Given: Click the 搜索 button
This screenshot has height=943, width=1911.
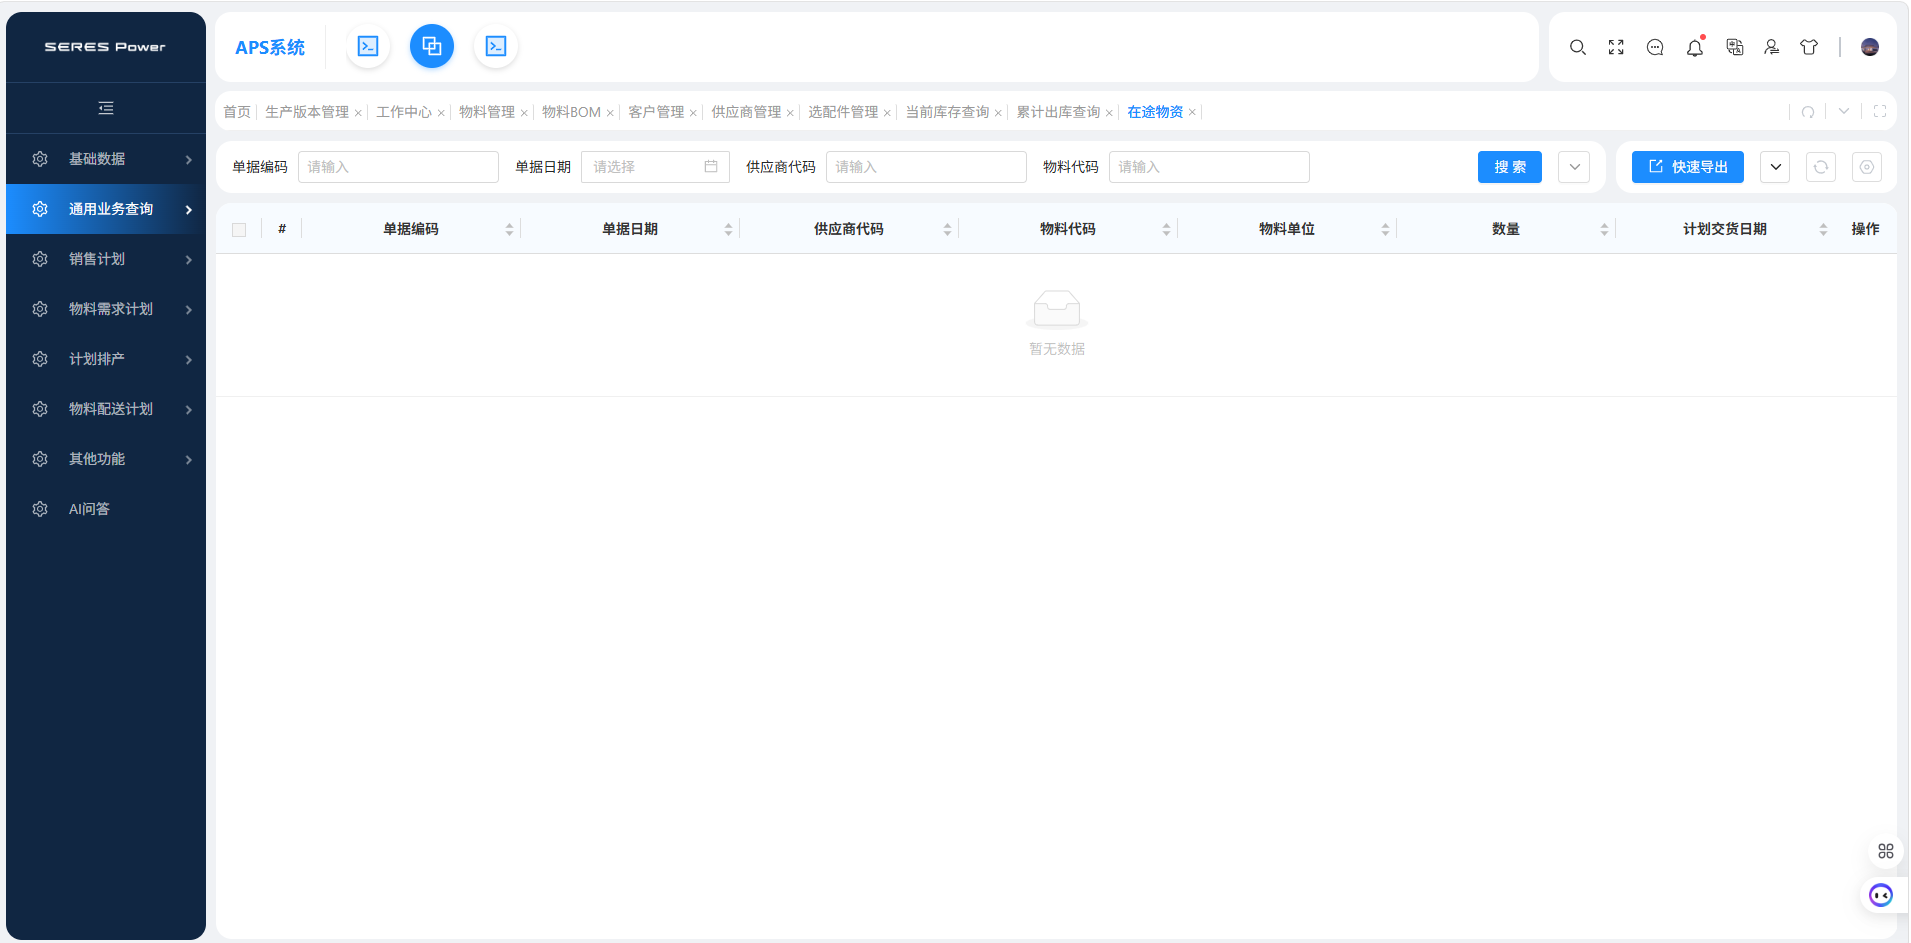Looking at the screenshot, I should coord(1510,167).
